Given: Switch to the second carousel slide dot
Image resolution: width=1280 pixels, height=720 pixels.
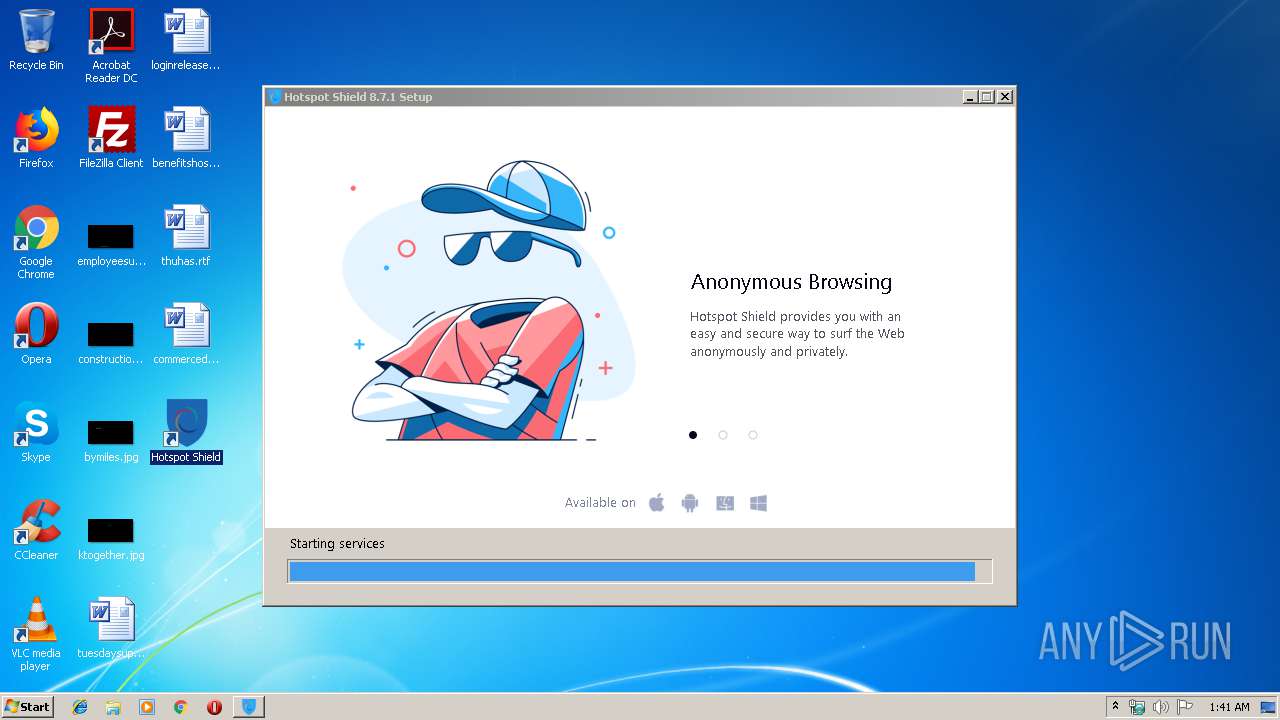Looking at the screenshot, I should [723, 435].
